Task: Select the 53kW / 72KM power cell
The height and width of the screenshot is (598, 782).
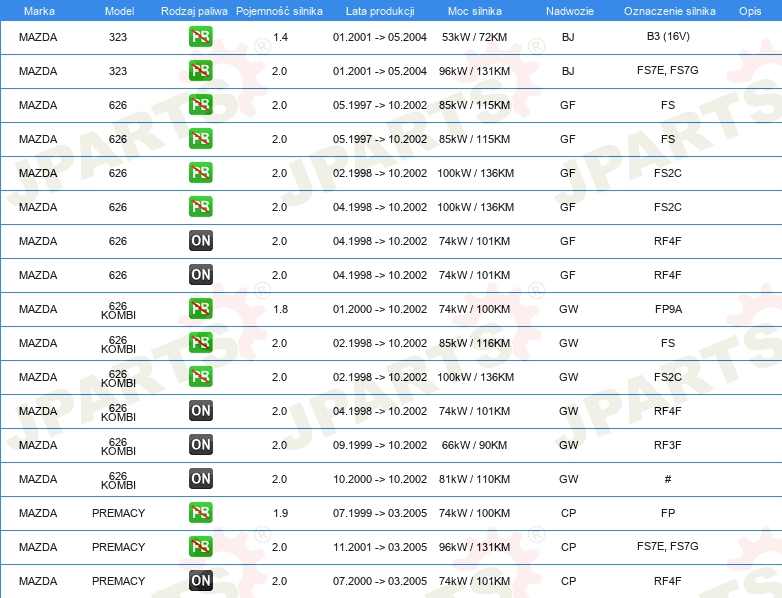Action: tap(474, 37)
